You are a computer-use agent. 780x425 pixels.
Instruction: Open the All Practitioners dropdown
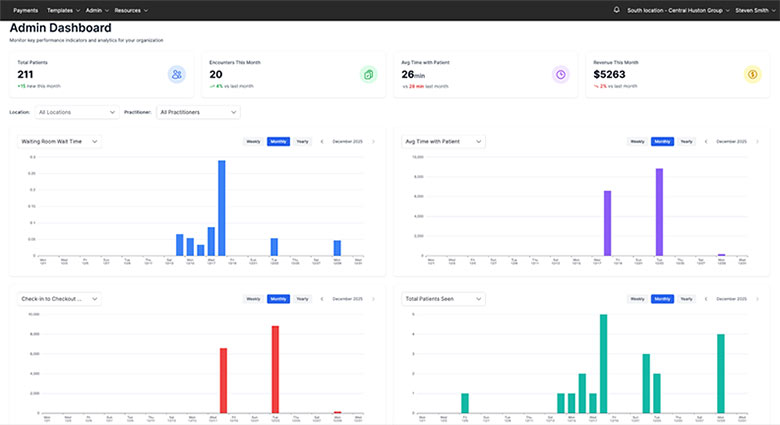pyautogui.click(x=199, y=112)
